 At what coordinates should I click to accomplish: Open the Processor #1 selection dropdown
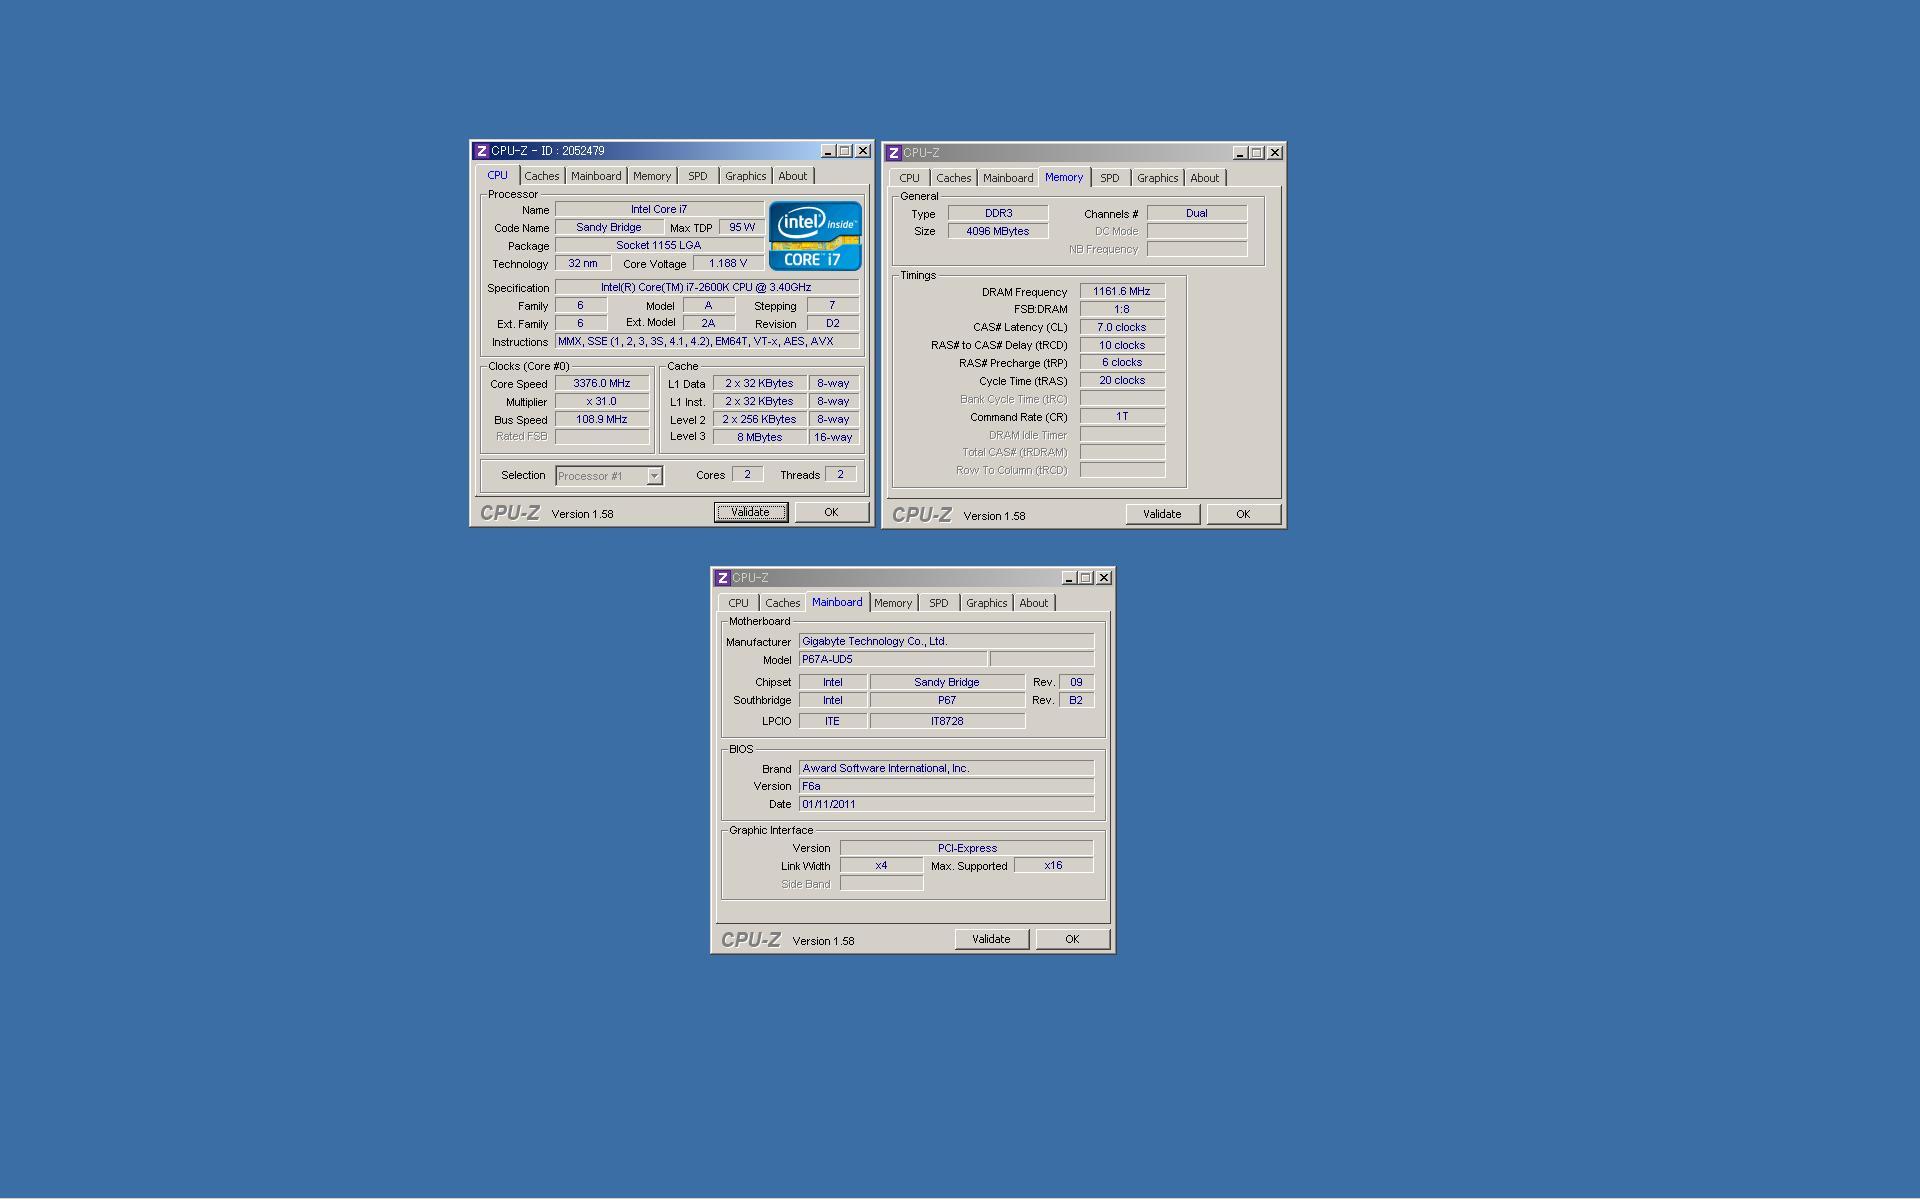tap(654, 476)
